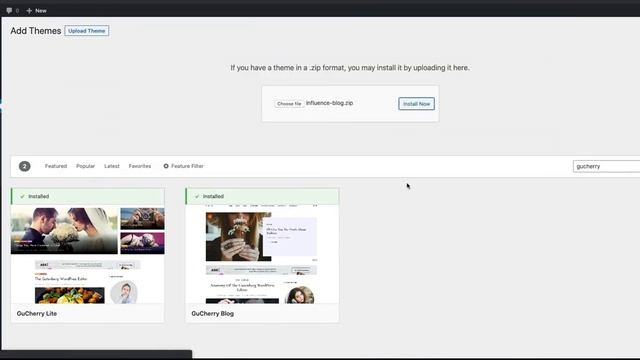This screenshot has width=640, height=360.
Task: Select the Favorites themes tab
Action: (x=140, y=166)
